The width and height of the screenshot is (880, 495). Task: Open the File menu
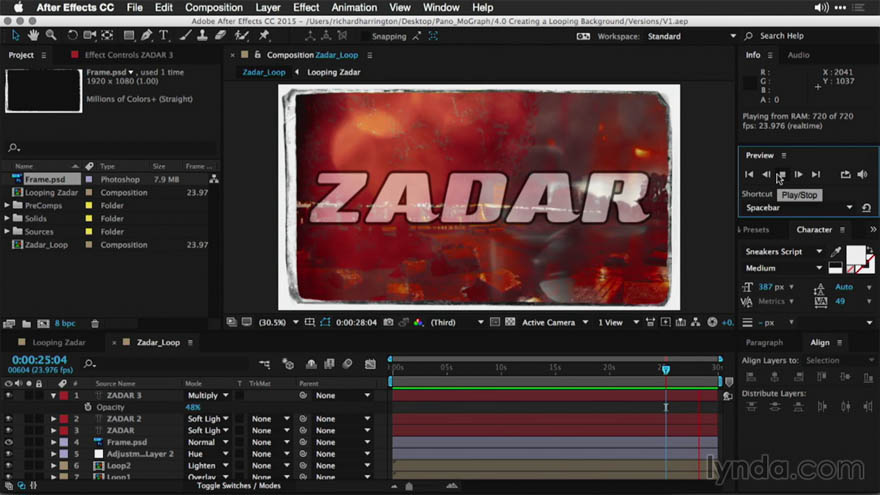[x=135, y=7]
